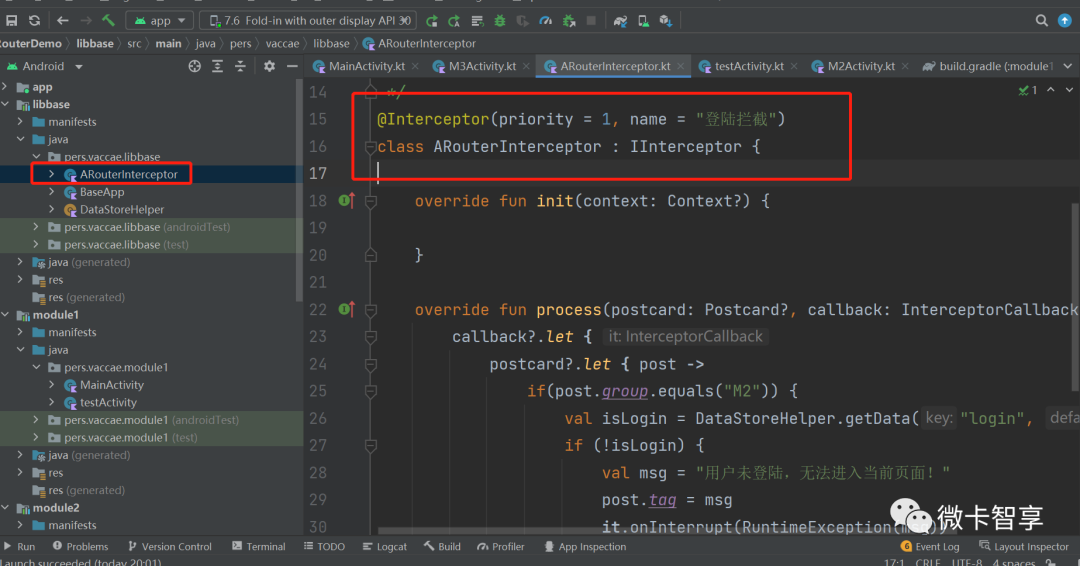The width and height of the screenshot is (1080, 566).
Task: Click override gutter icon on line 22
Action: coord(346,309)
